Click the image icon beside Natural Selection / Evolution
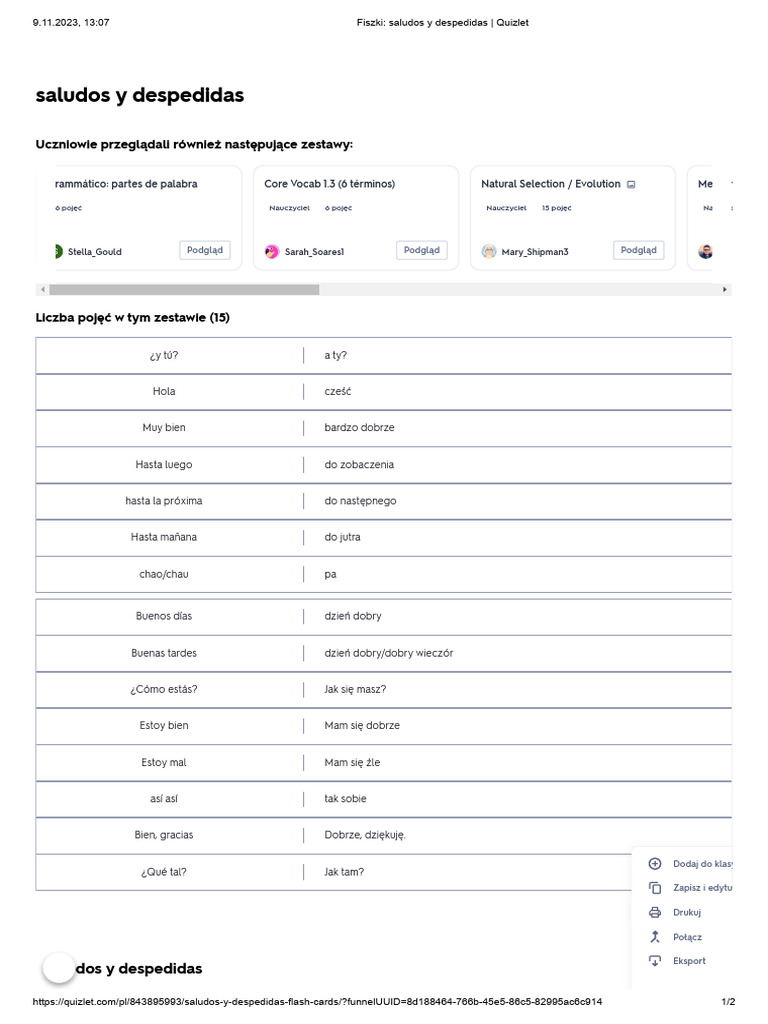 [x=631, y=185]
